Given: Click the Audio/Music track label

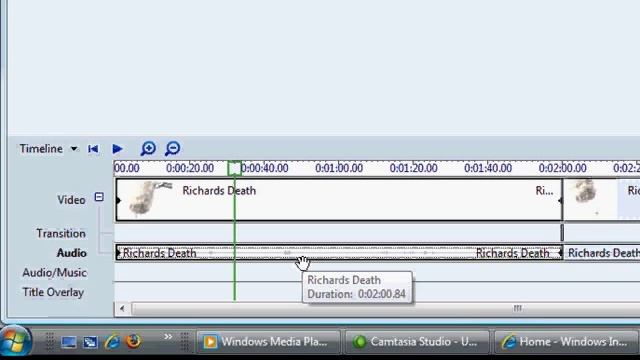Looking at the screenshot, I should coord(54,273).
